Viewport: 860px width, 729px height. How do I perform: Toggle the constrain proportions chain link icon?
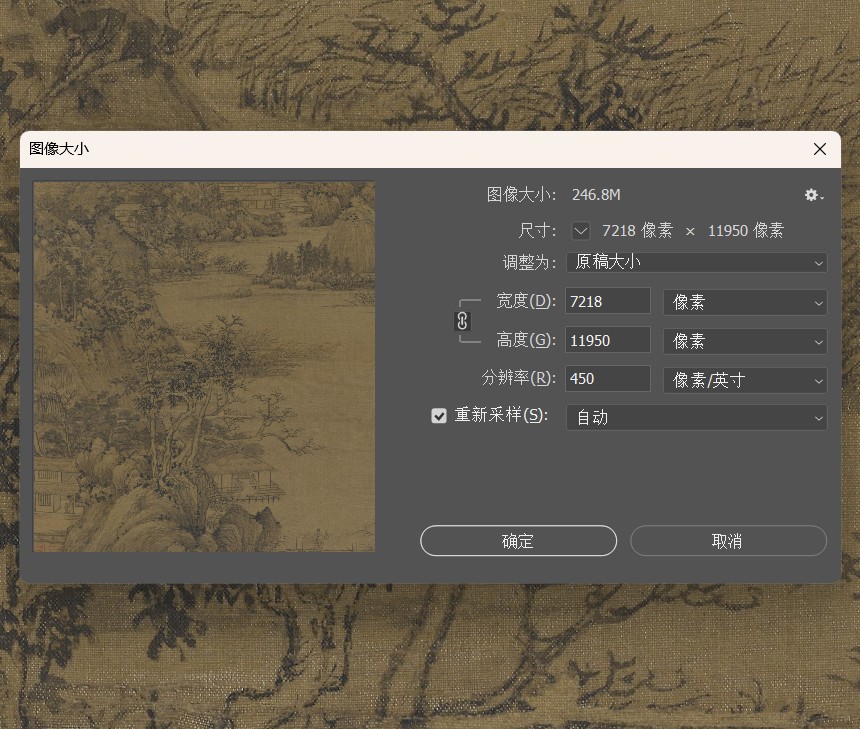(462, 321)
